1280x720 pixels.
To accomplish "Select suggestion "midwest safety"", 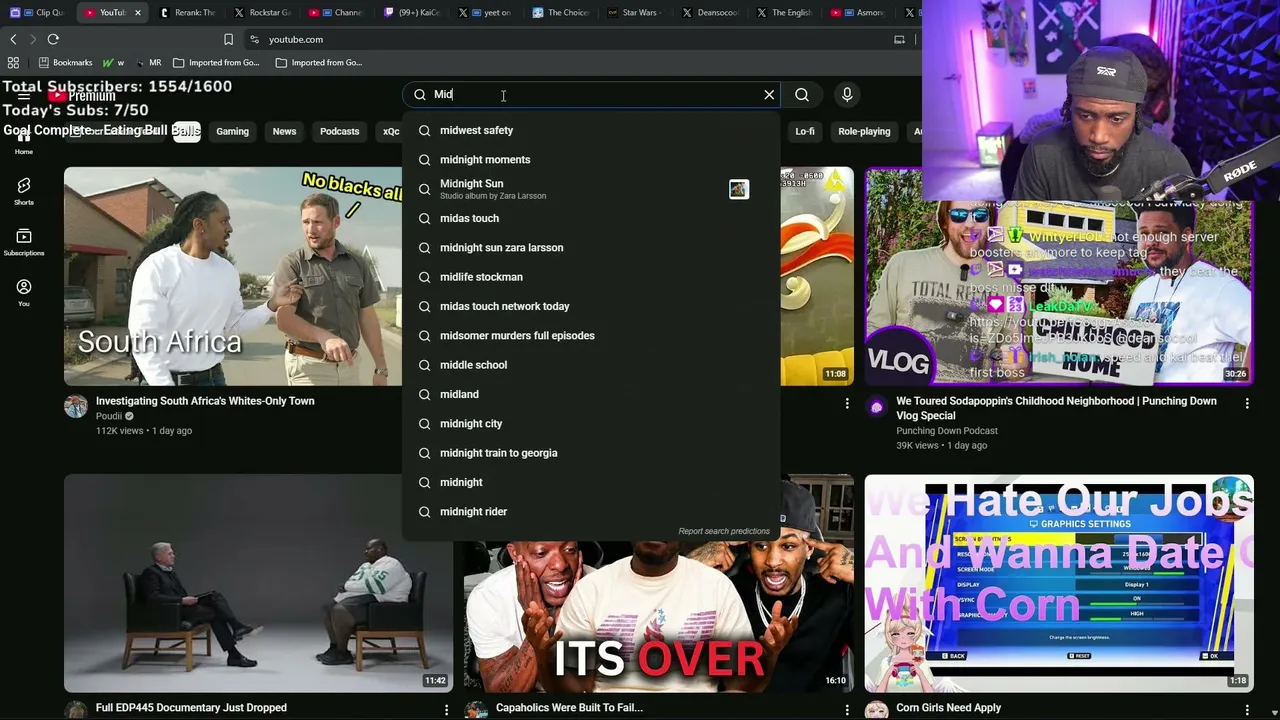I will point(591,130).
